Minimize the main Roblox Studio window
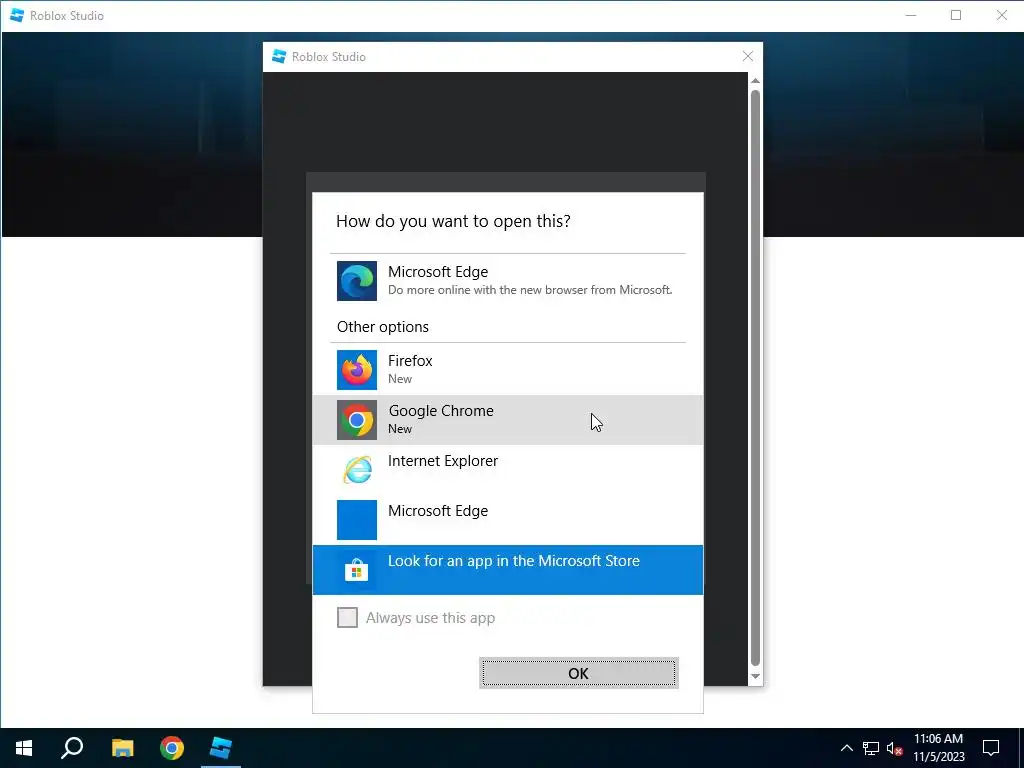This screenshot has width=1024, height=768. 911,15
